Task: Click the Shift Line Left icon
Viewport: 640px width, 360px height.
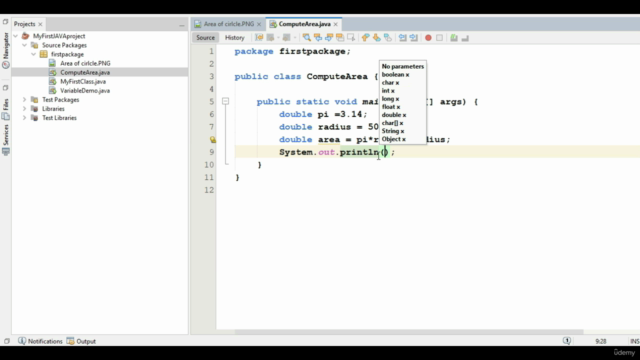Action: click(402, 38)
